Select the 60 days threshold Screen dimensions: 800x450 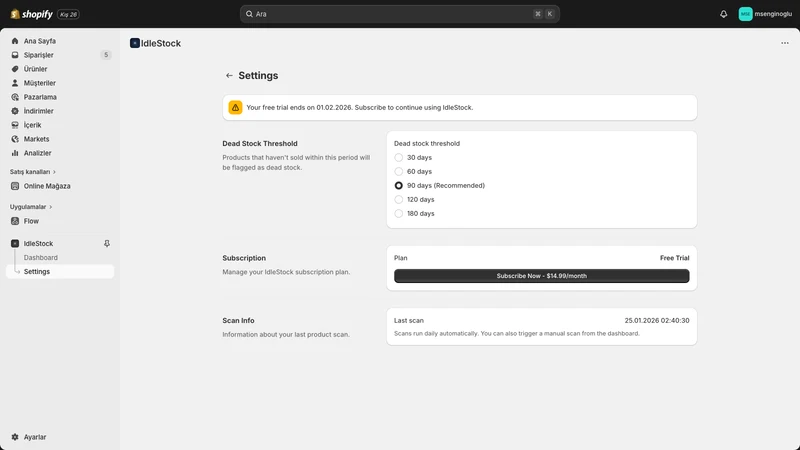pyautogui.click(x=398, y=171)
